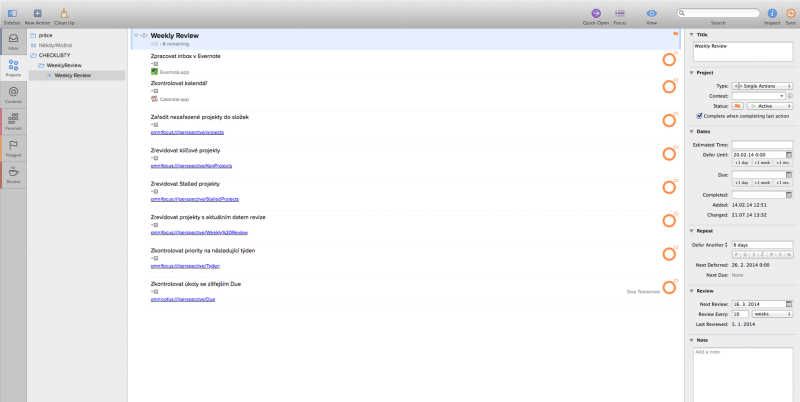This screenshot has width=800, height=402.
Task: Click the Sync icon in toolbar
Action: coord(791,13)
